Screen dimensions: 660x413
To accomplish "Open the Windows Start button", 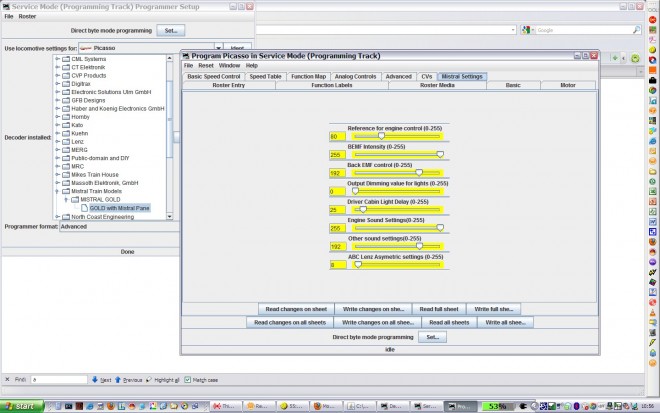I will tap(22, 406).
